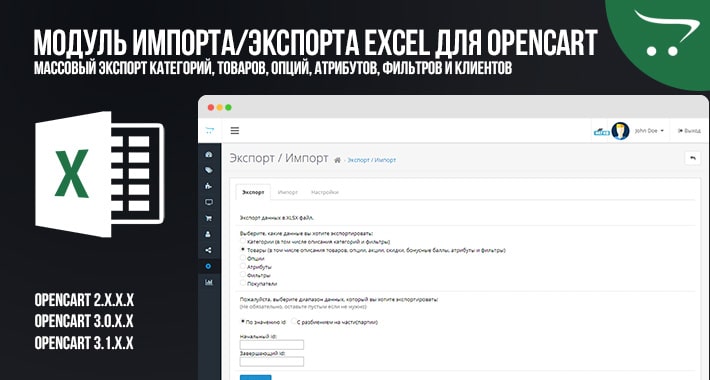Click the breadcrumb home icon

(337, 160)
